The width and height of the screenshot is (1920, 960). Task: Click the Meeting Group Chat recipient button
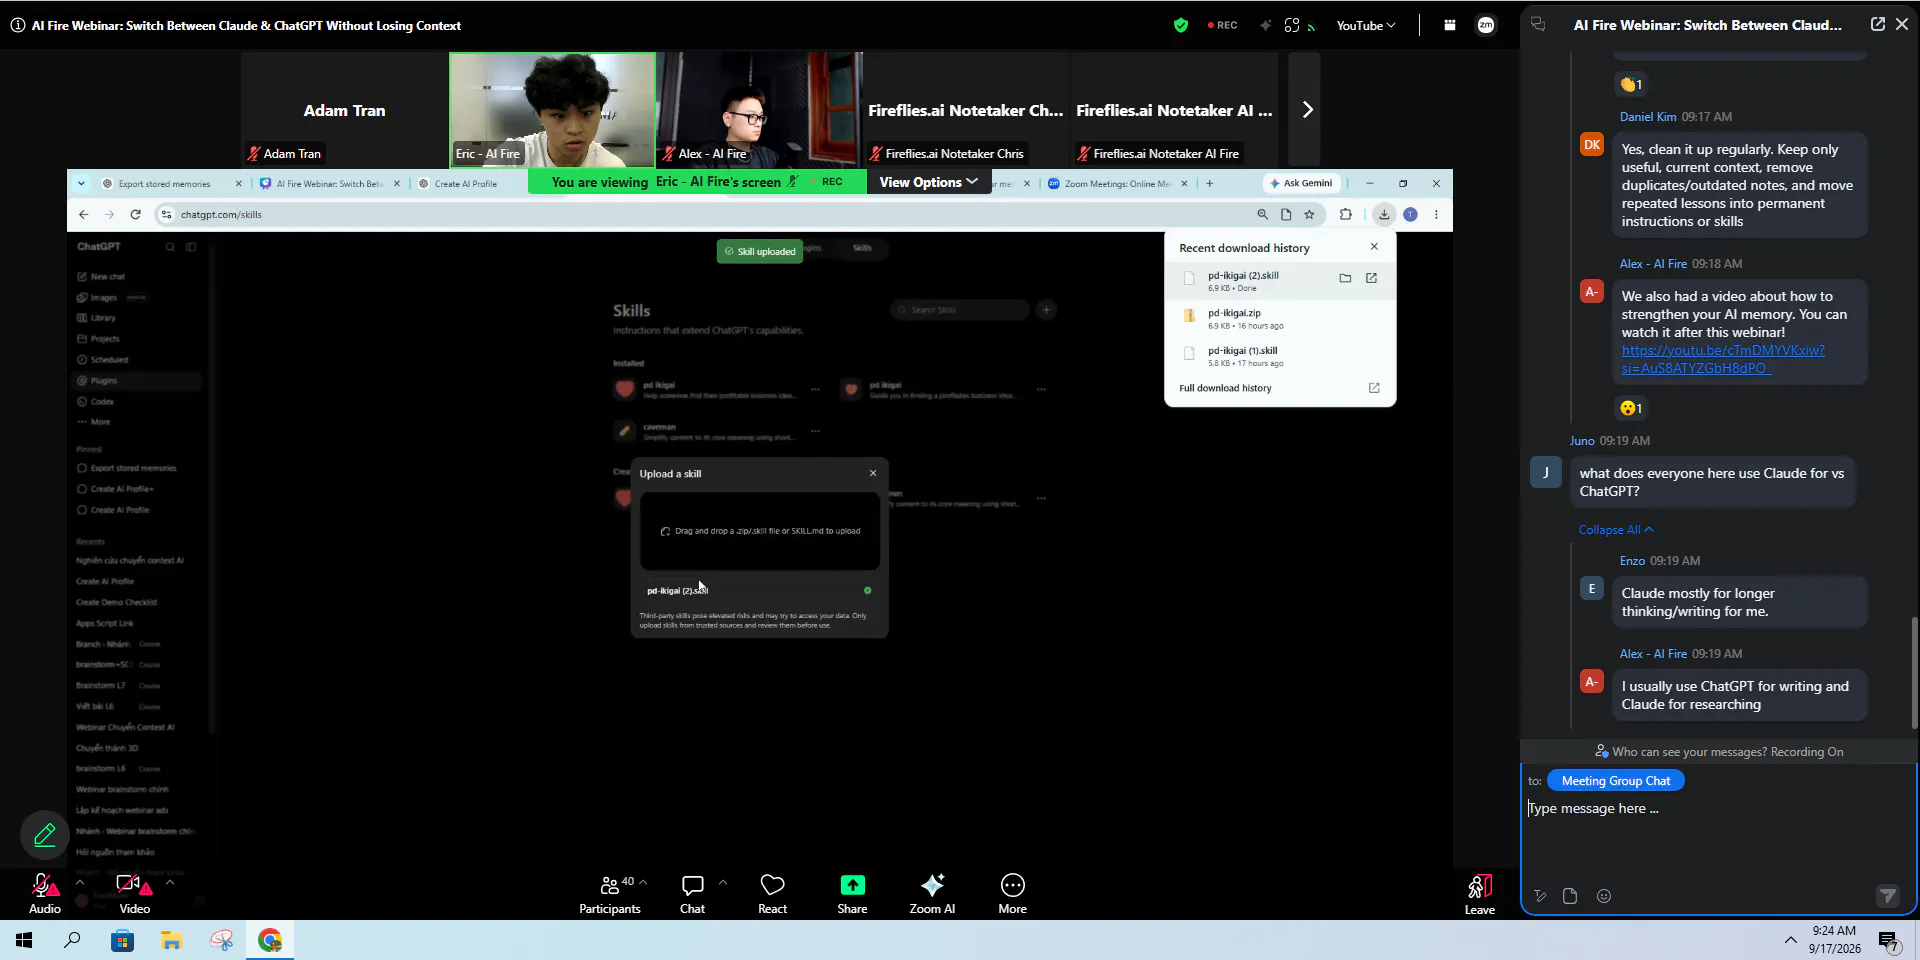pyautogui.click(x=1616, y=781)
